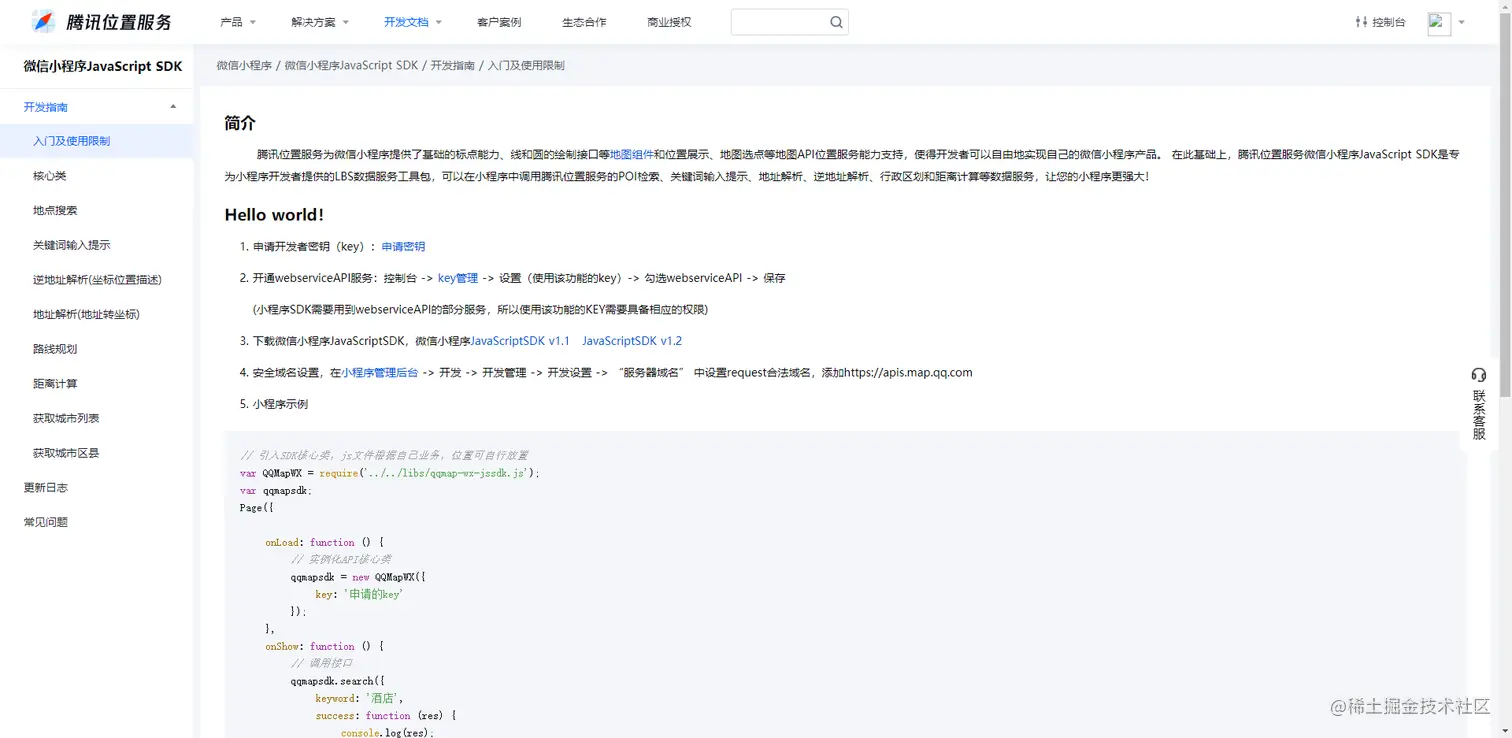The width and height of the screenshot is (1512, 738).
Task: Open 商业授权 in top navigation
Action: (x=669, y=22)
